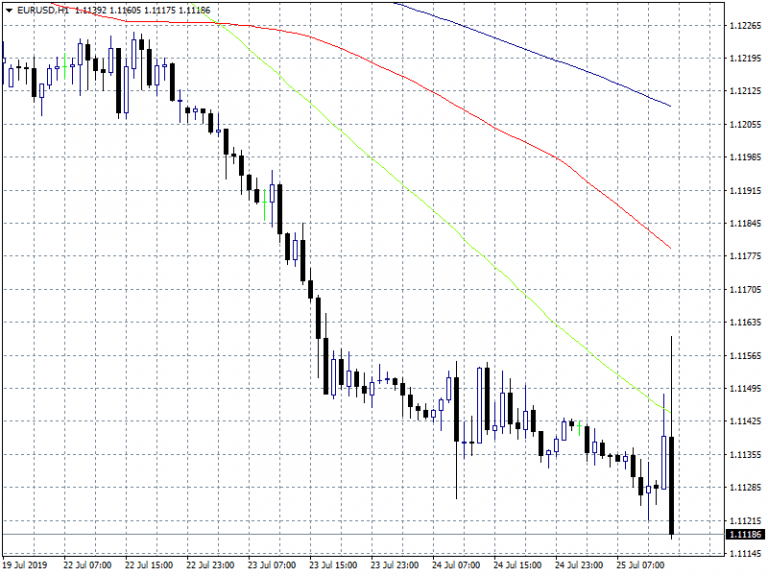Click the 1.11215 price axis label

click(x=742, y=521)
